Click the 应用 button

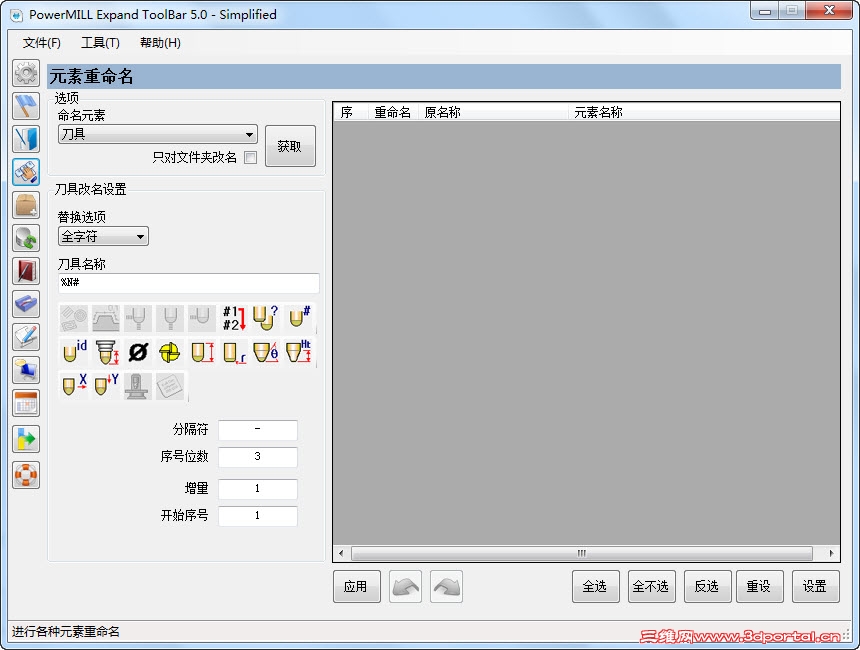[x=357, y=586]
